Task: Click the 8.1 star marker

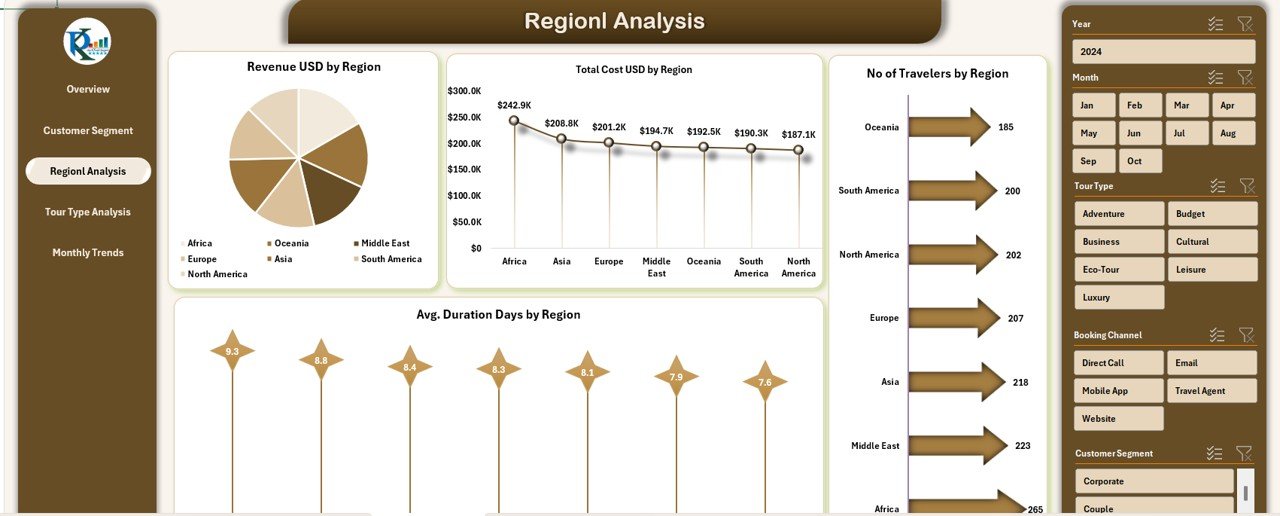Action: point(587,372)
